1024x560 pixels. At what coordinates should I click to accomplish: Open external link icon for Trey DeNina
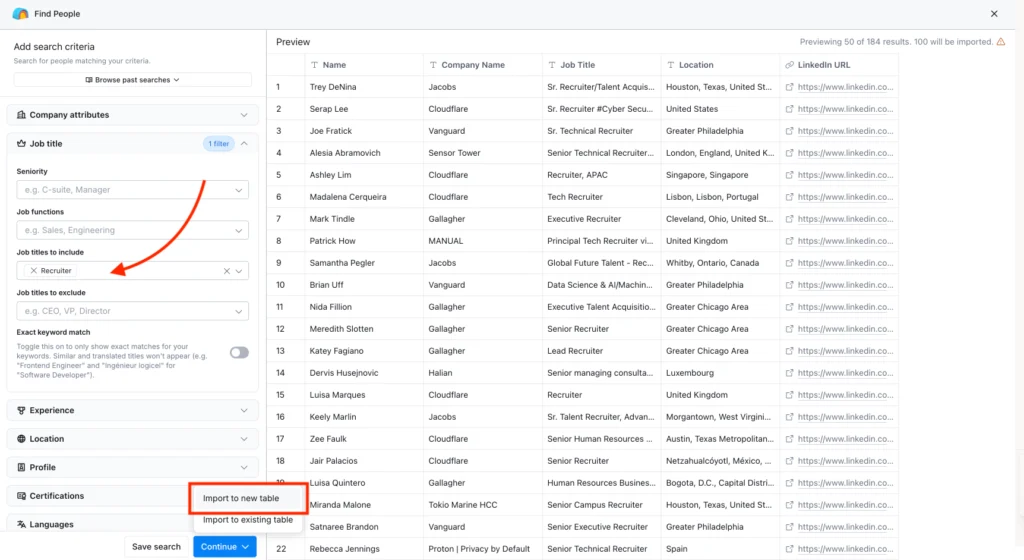tap(790, 87)
